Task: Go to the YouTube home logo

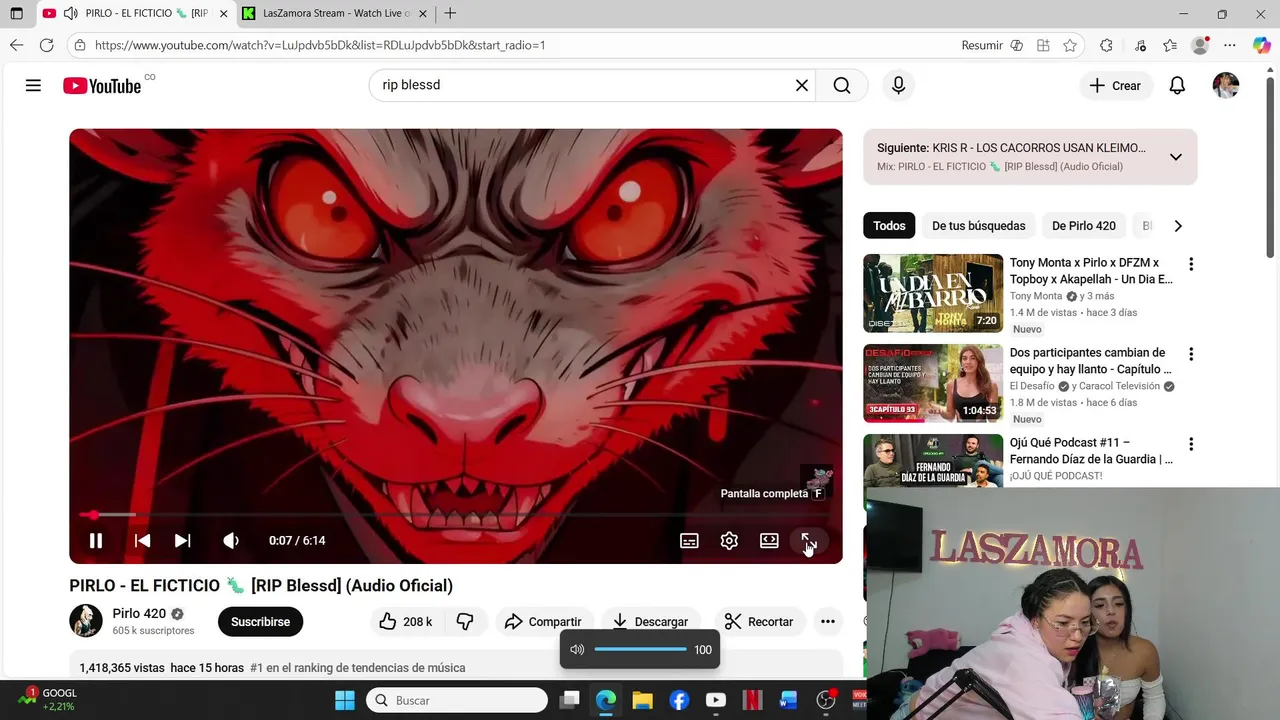Action: tap(102, 86)
